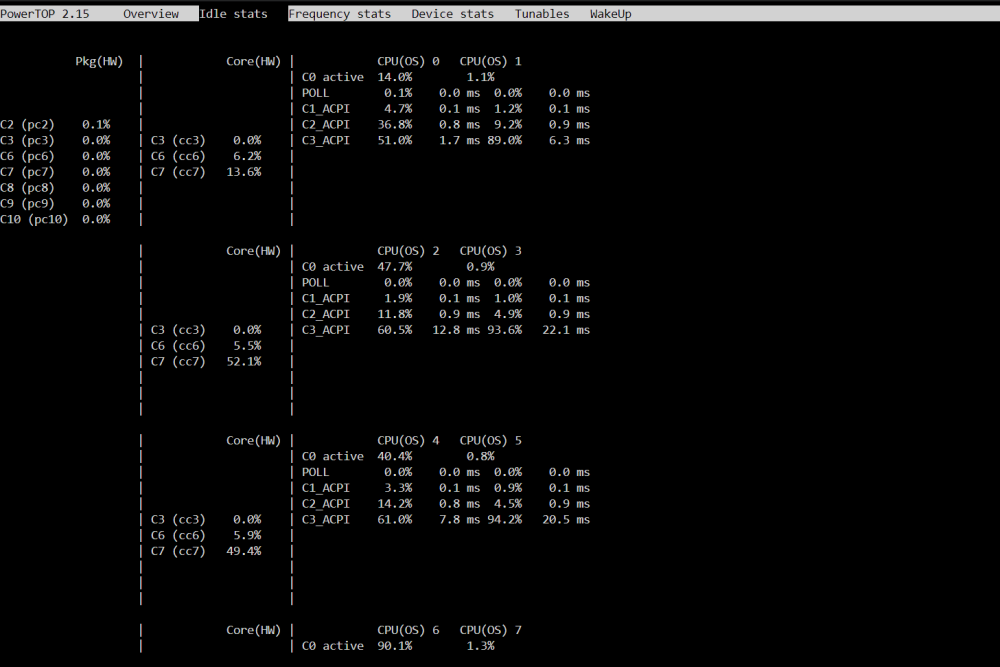1000x667 pixels.
Task: Open the Tunables tab
Action: (542, 14)
